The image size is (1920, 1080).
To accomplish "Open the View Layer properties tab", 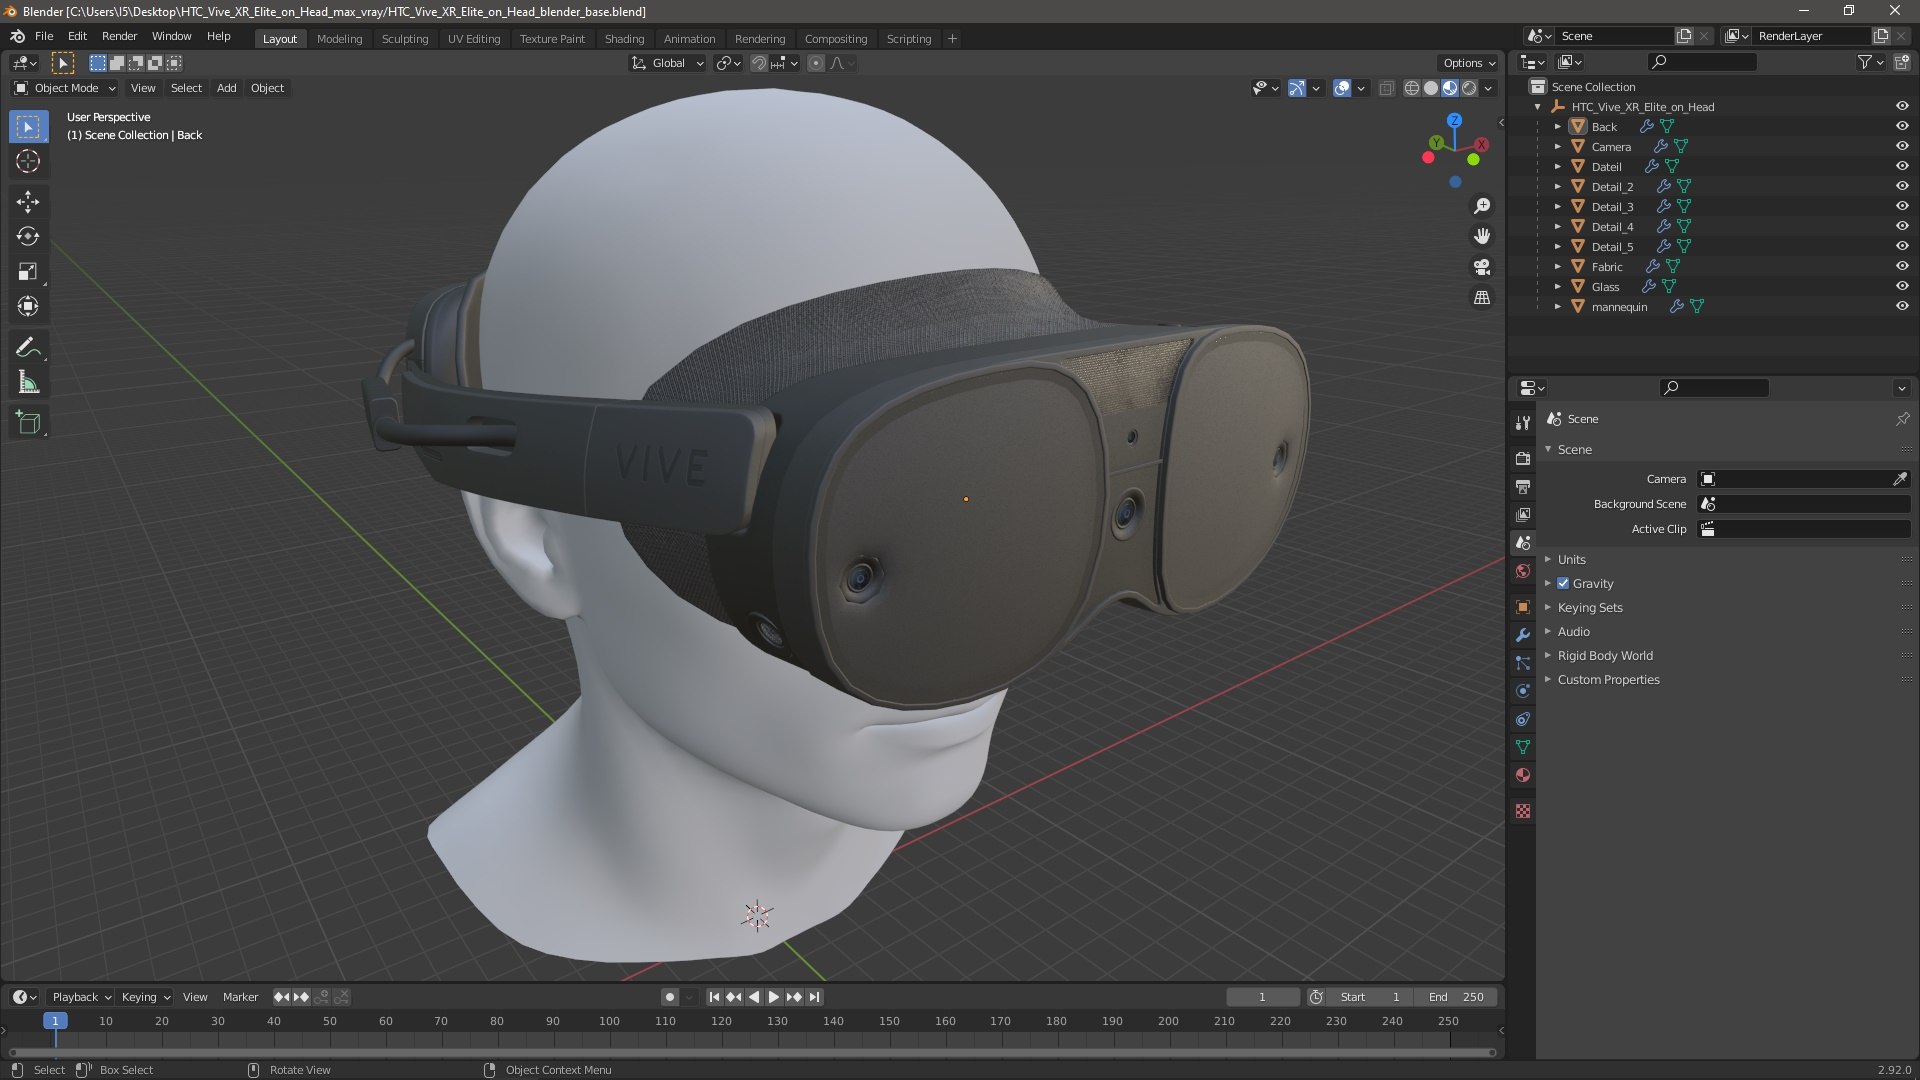I will pyautogui.click(x=1523, y=514).
